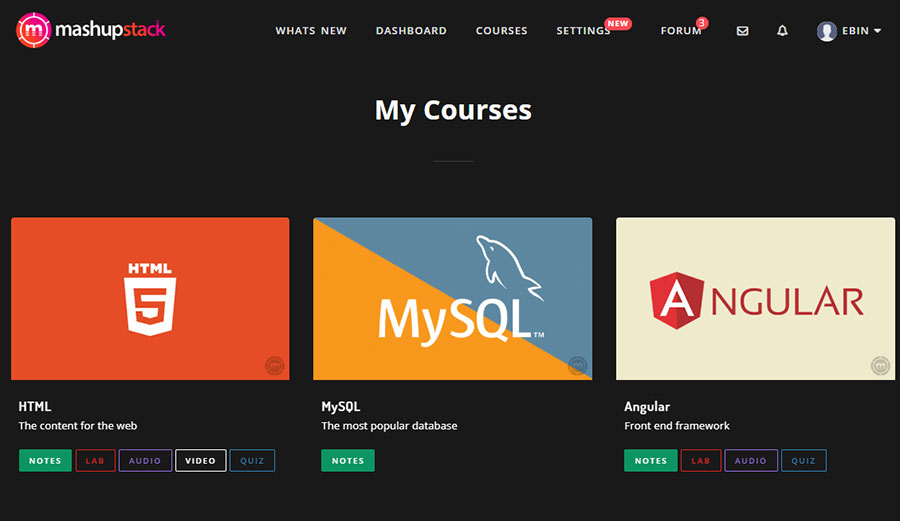Viewport: 900px width, 521px height.
Task: Click the HTML course title
Action: [x=35, y=407]
